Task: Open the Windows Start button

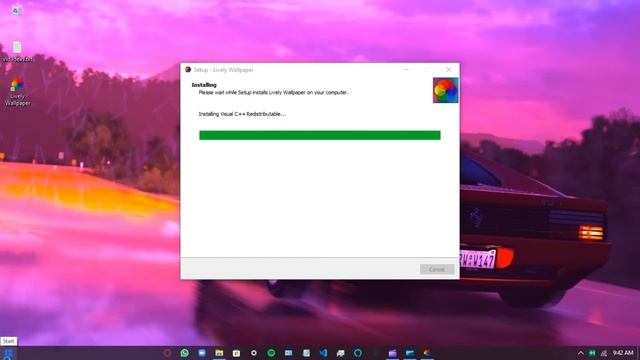Action: [8, 353]
